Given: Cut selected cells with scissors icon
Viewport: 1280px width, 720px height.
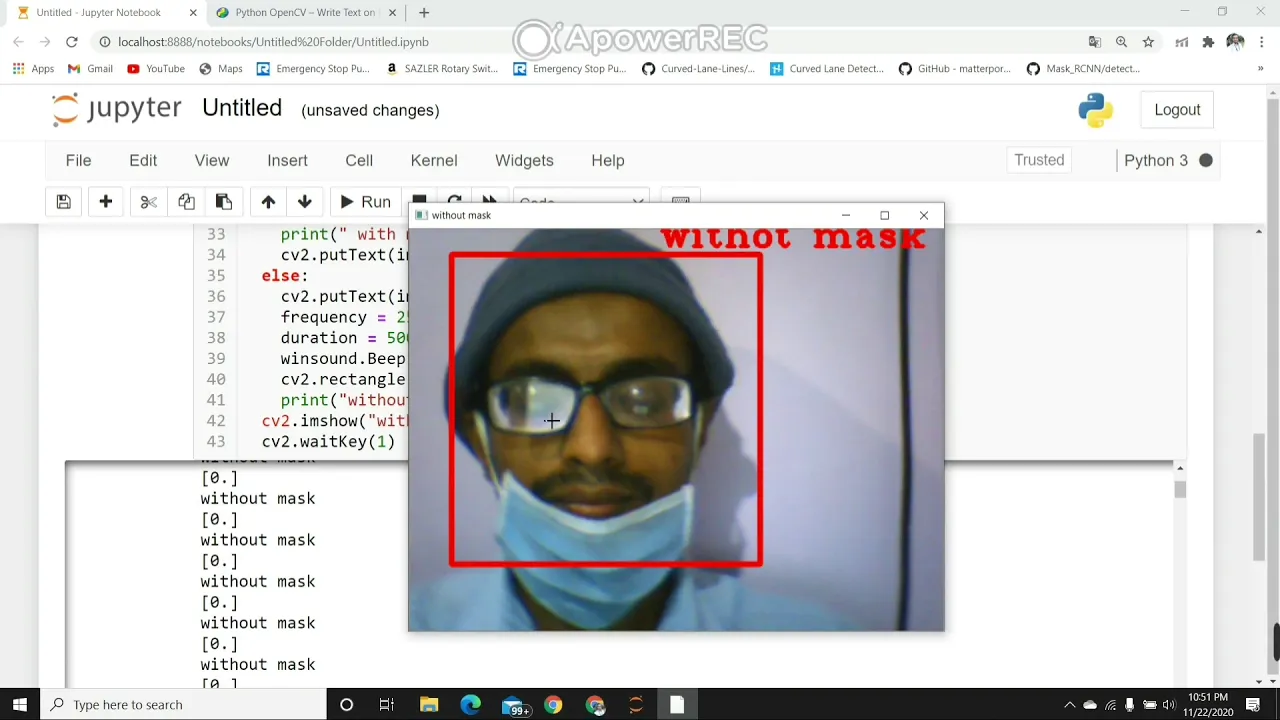Looking at the screenshot, I should point(148,202).
